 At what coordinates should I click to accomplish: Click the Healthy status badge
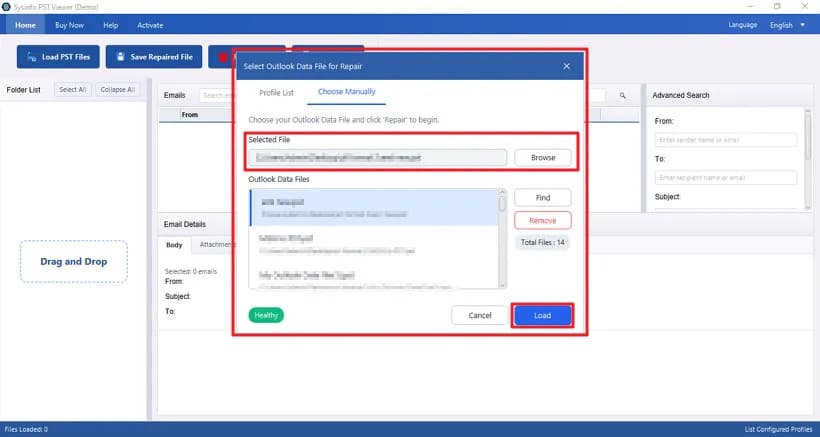266,315
